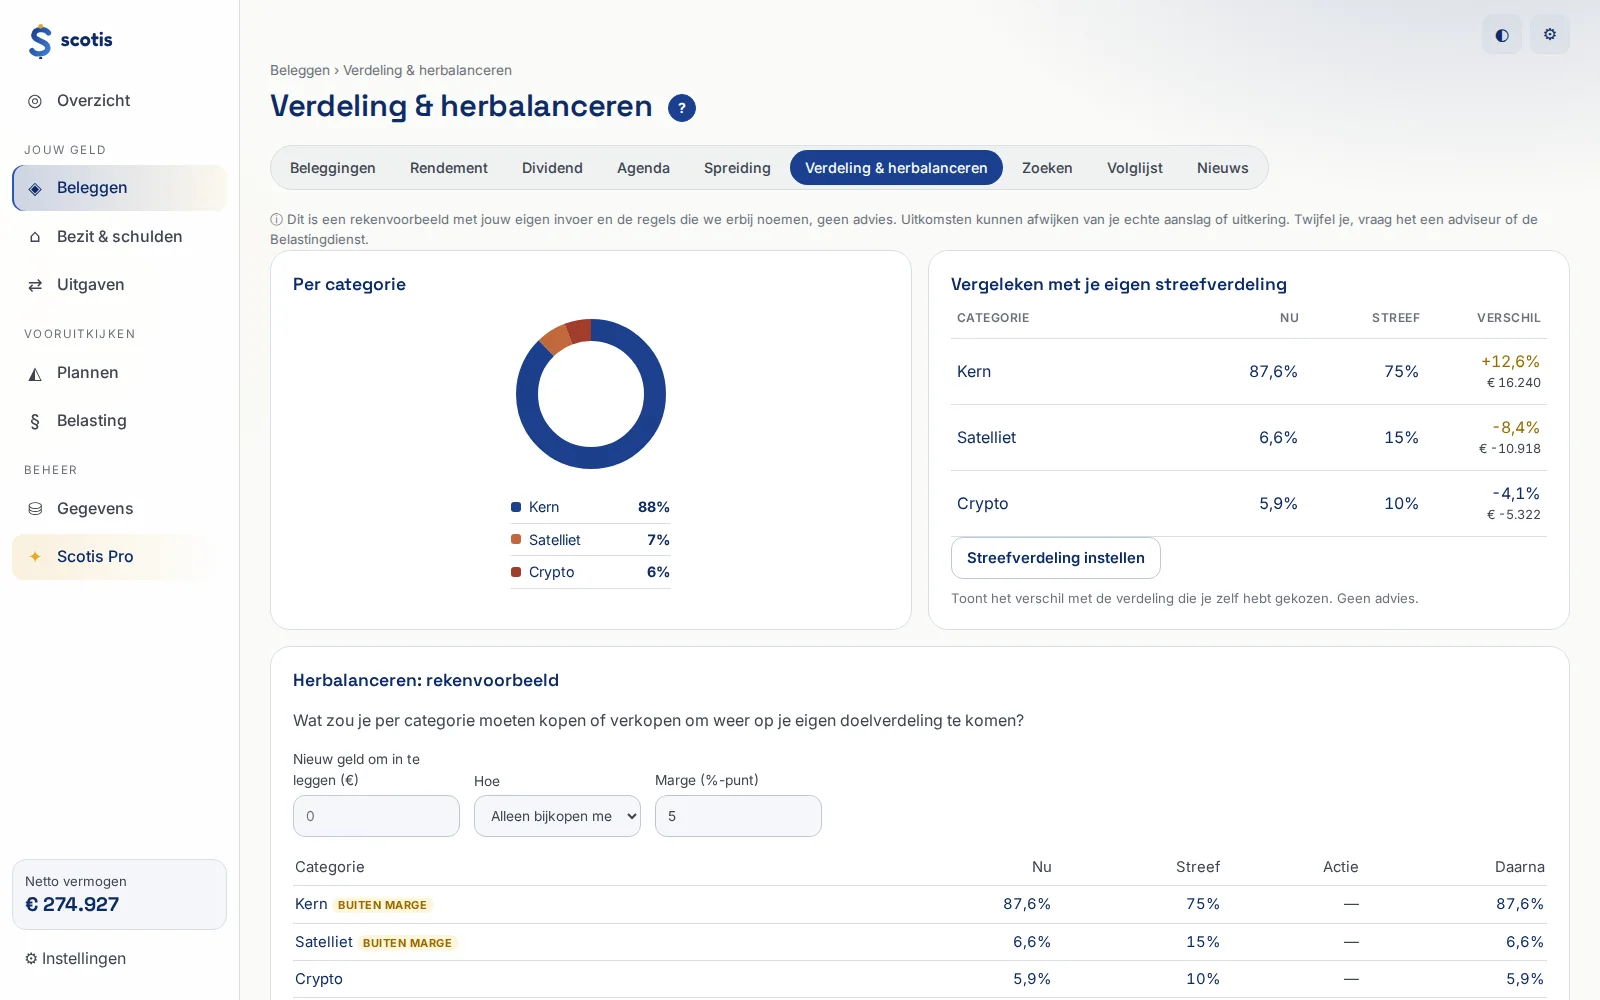Click the -8,4% Satelliet difference value
Image resolution: width=1600 pixels, height=1000 pixels.
[1516, 428]
